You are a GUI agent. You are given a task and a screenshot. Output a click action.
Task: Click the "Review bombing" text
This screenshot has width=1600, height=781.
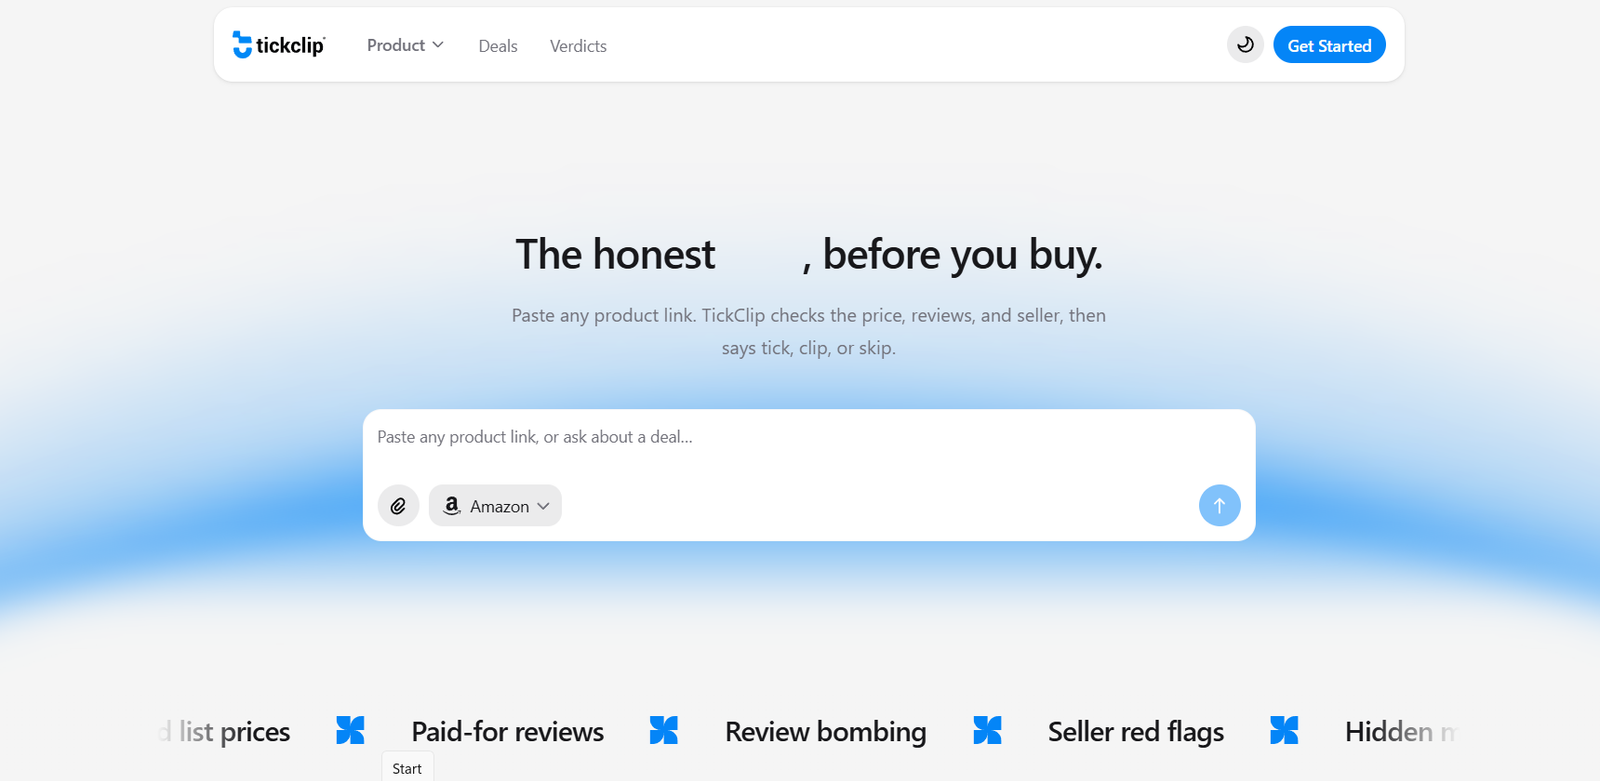[x=826, y=732]
